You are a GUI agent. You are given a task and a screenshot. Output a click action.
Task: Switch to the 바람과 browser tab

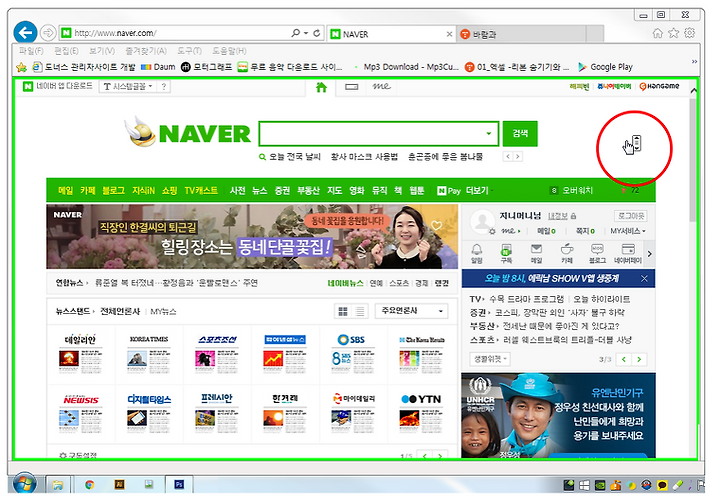point(521,34)
